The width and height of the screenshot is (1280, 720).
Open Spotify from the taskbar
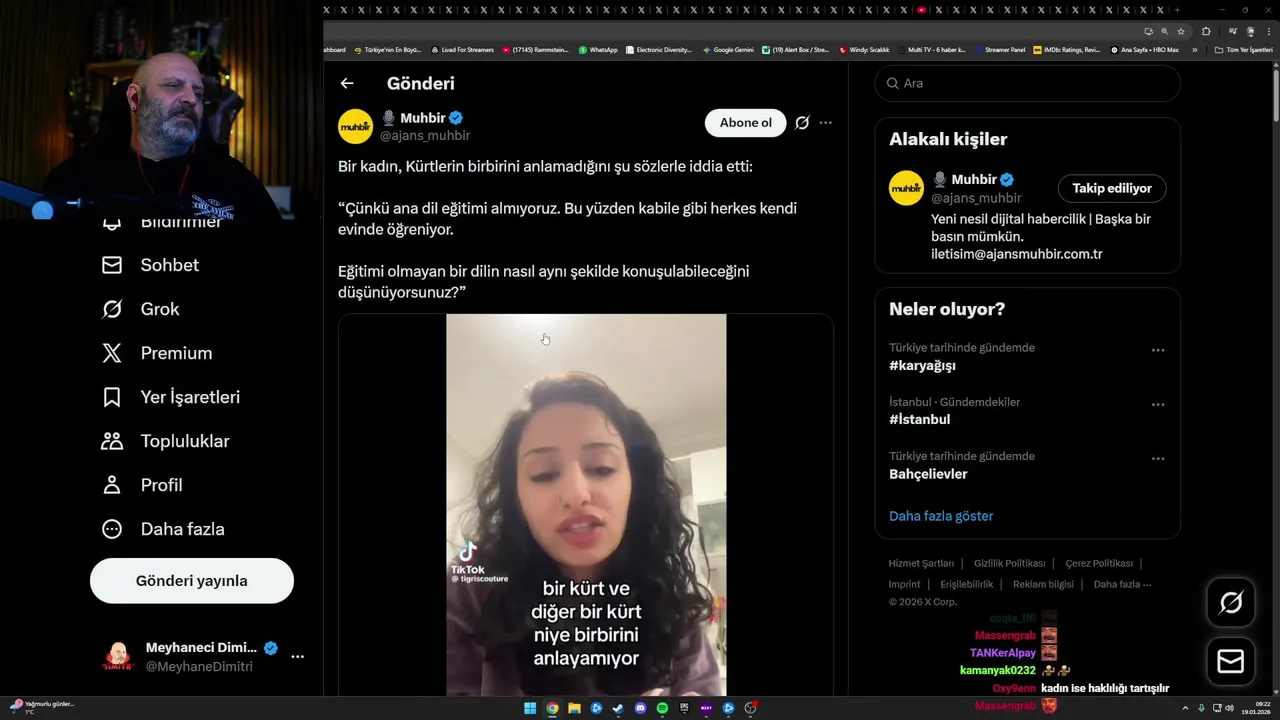pyautogui.click(x=662, y=708)
